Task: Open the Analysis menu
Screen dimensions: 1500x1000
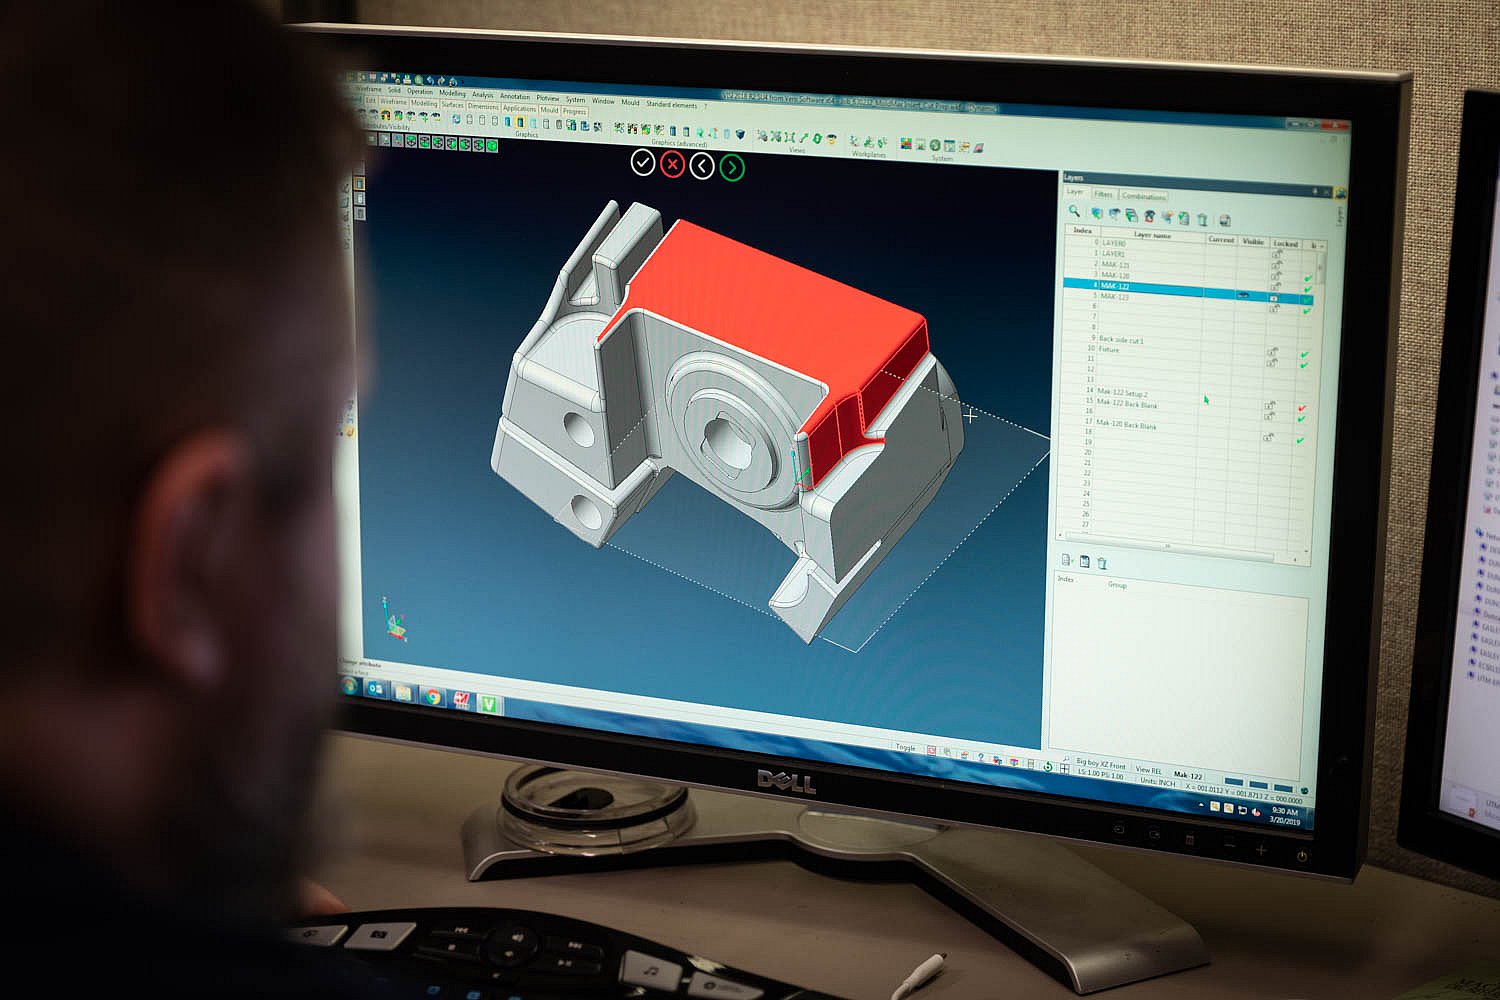Action: point(483,95)
